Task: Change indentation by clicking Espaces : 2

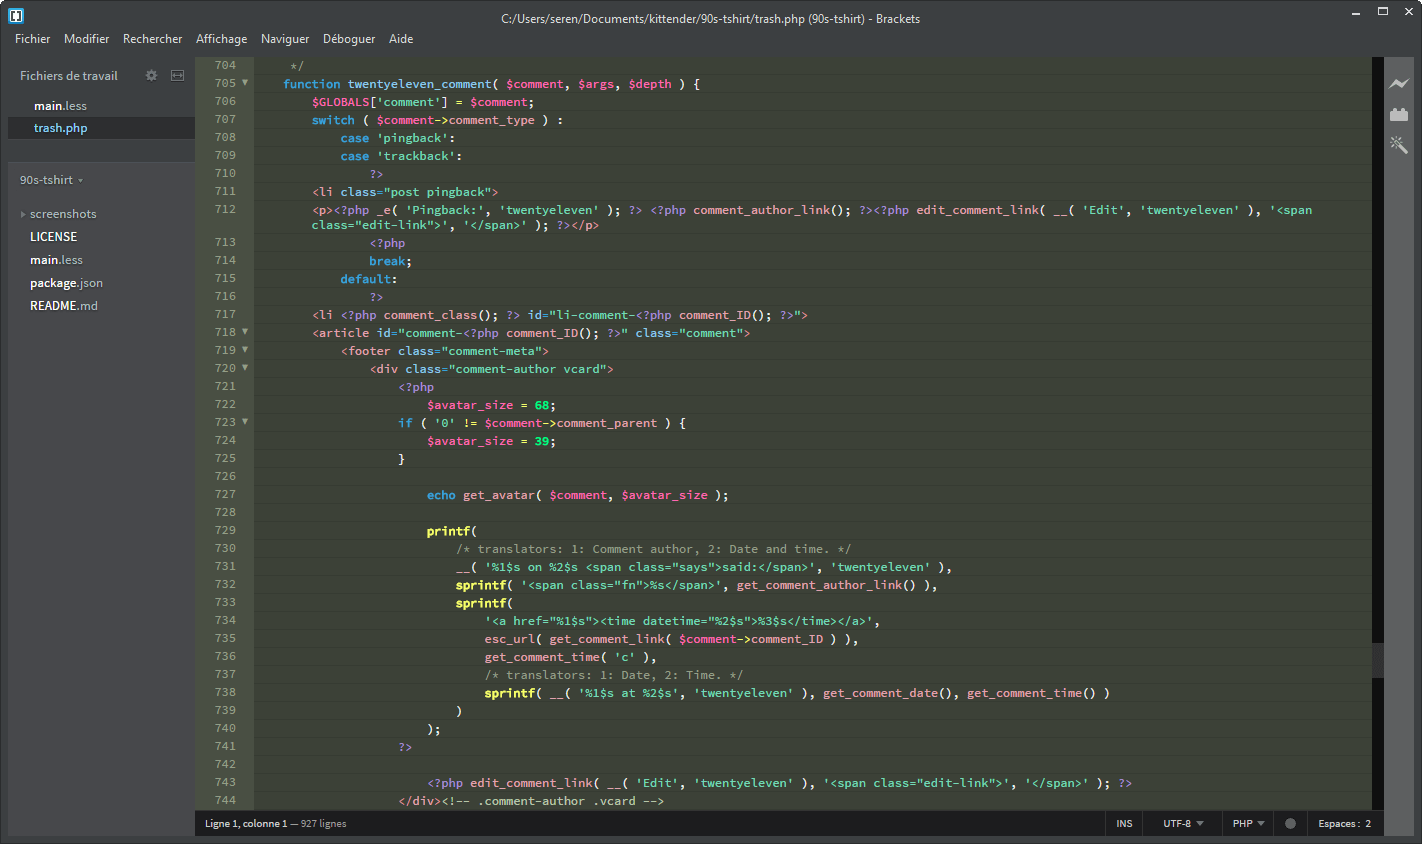Action: (x=1344, y=823)
